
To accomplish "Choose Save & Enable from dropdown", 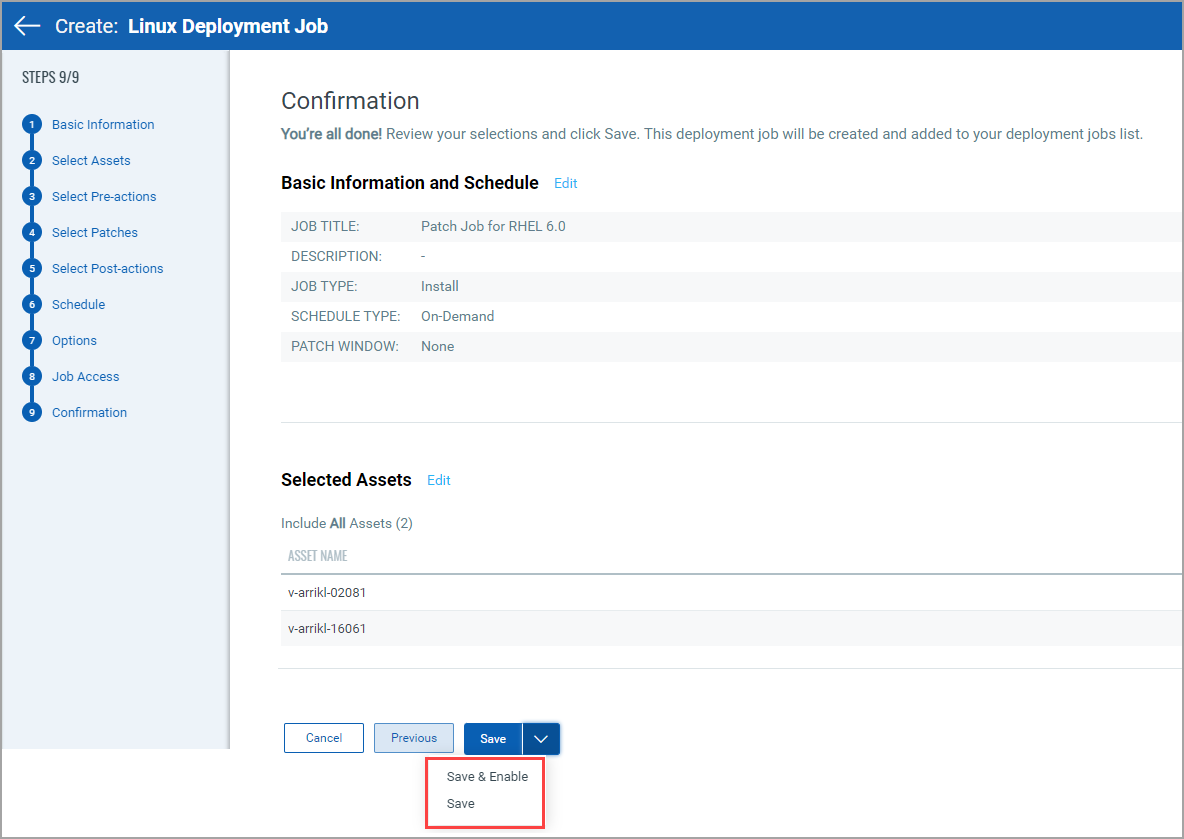I will tap(487, 777).
